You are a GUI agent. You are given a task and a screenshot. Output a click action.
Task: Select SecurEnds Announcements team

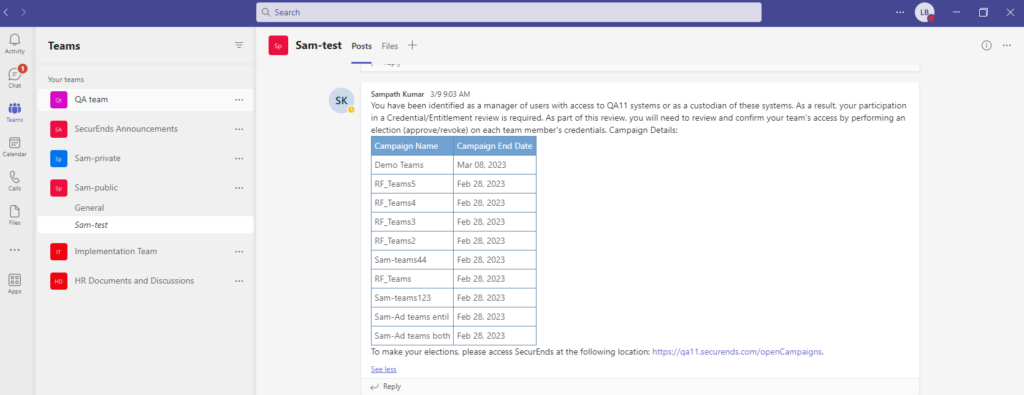[146, 129]
